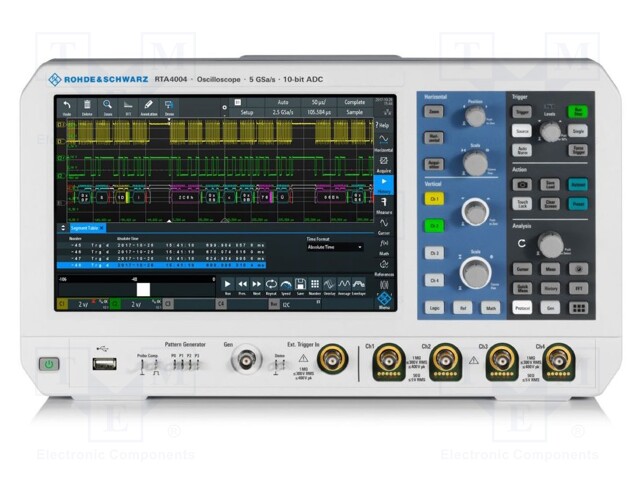
Task: Tap the Annotation pencil icon
Action: tap(148, 106)
